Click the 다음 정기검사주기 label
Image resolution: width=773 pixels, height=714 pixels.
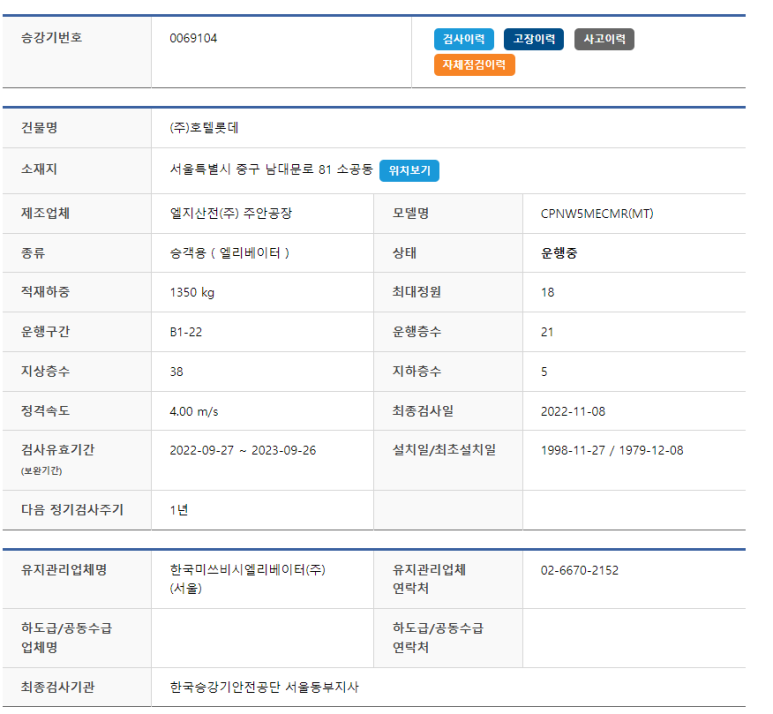coord(72,510)
